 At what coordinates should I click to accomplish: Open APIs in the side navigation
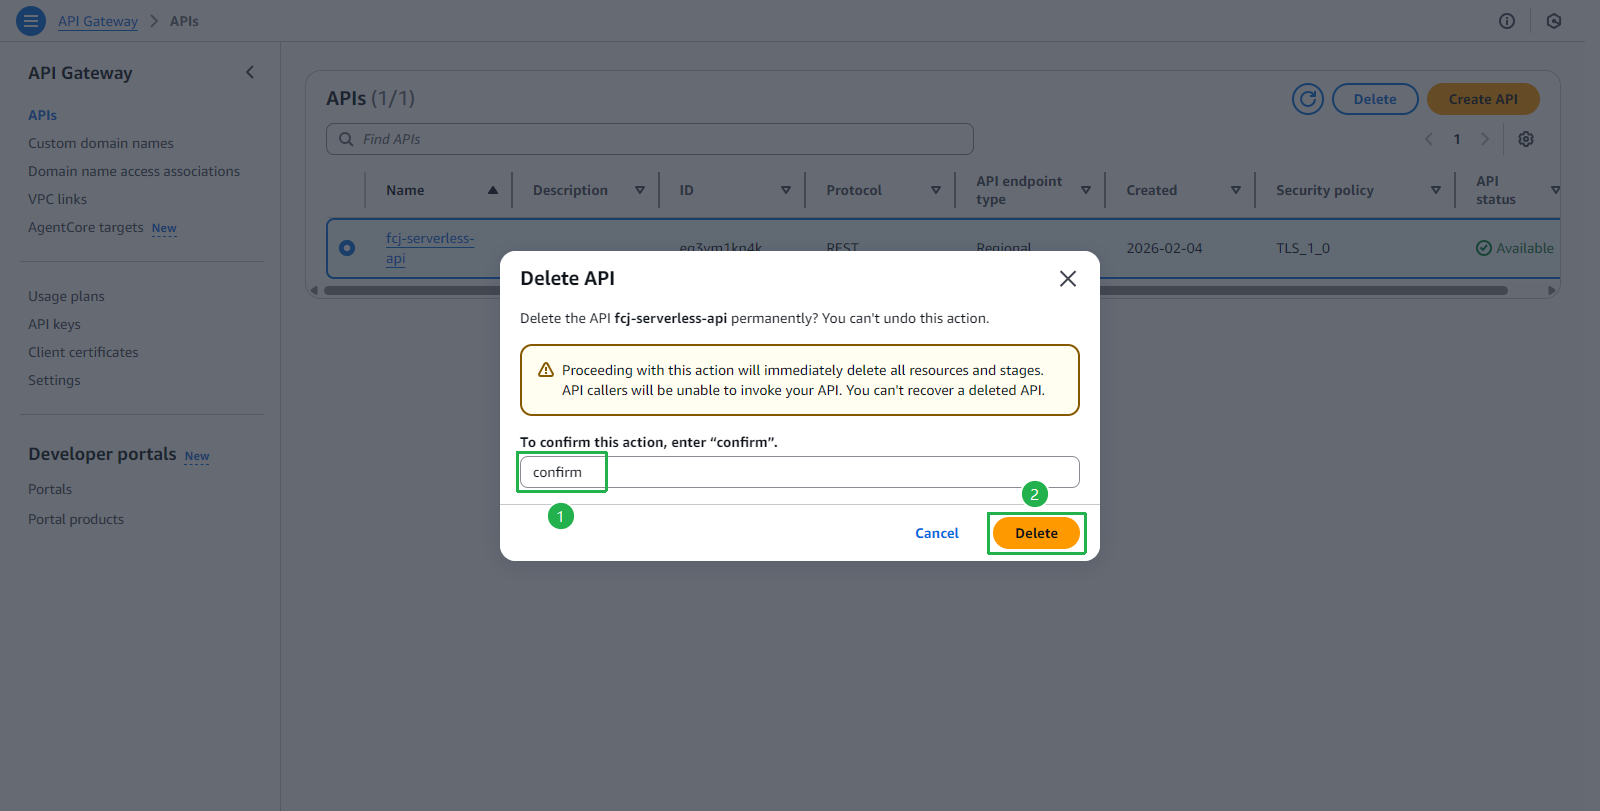click(42, 115)
